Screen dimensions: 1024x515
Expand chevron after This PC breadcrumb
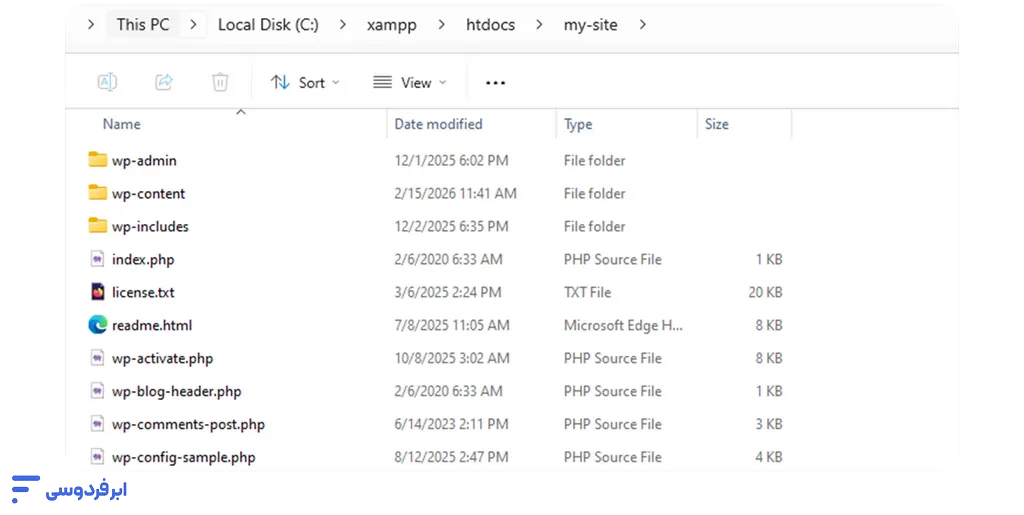click(193, 25)
